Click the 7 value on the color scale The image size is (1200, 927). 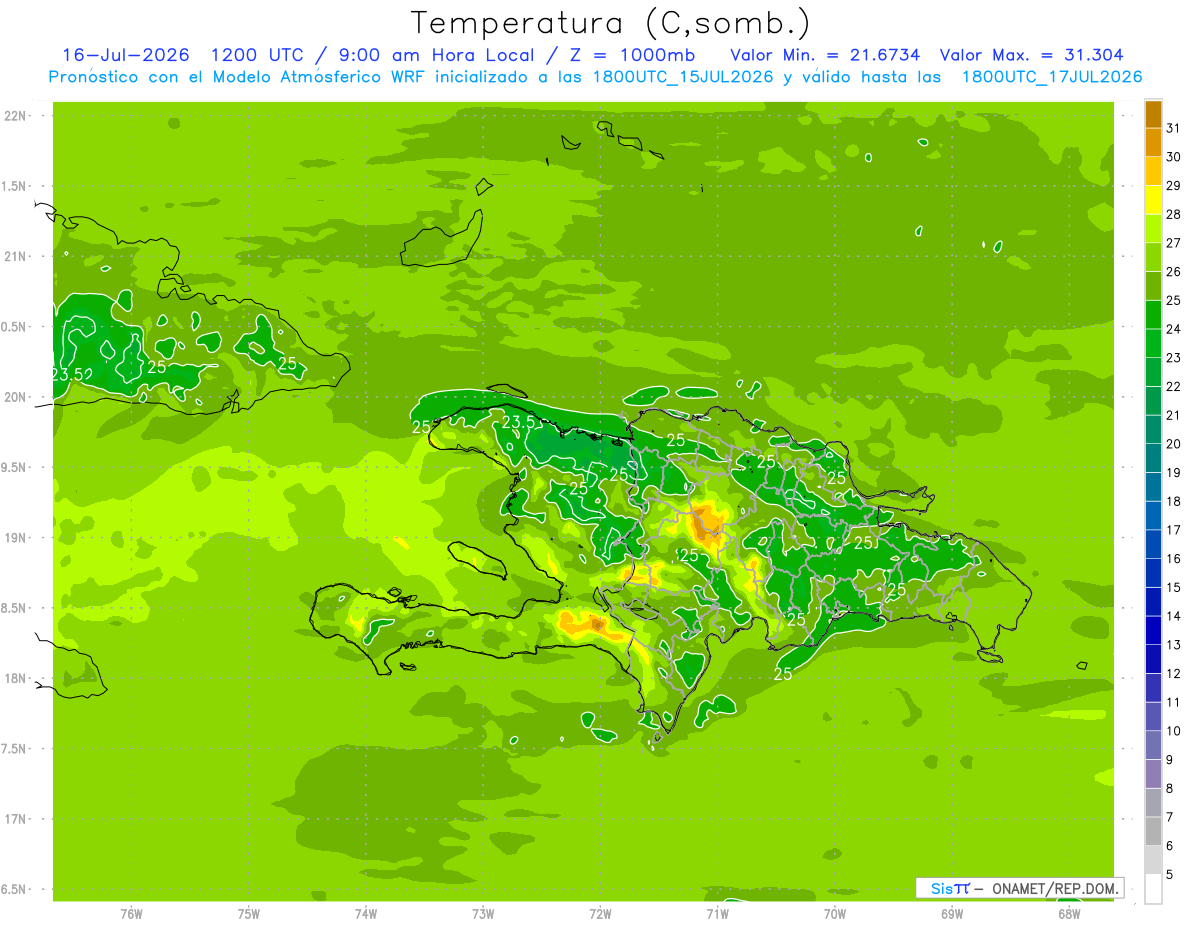point(1169,818)
